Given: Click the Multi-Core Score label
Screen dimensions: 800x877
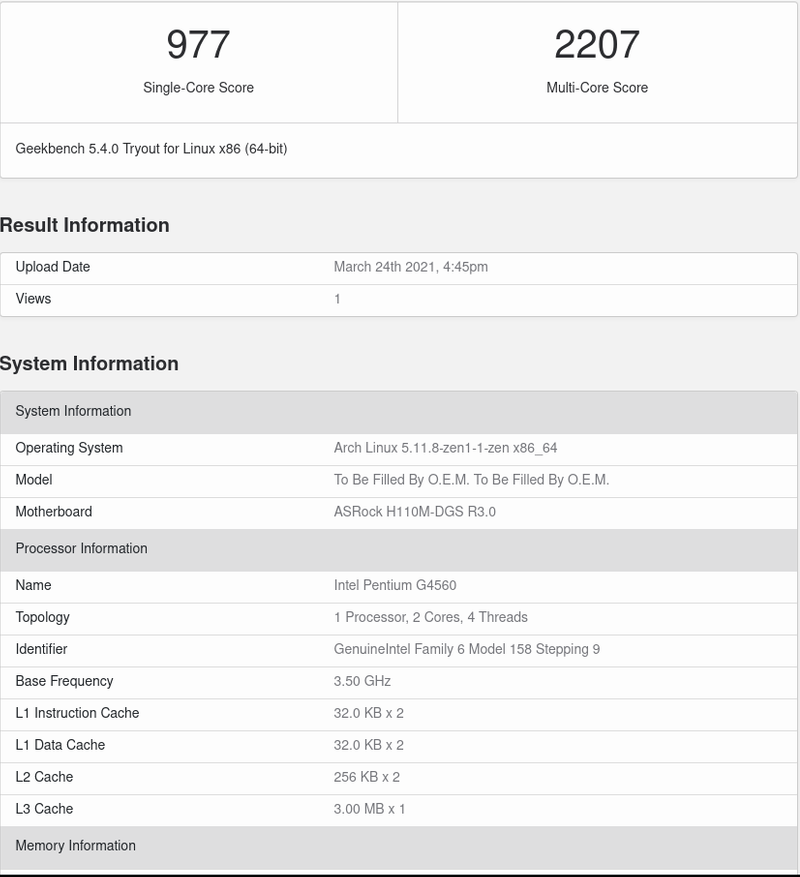Looking at the screenshot, I should click(x=597, y=88).
